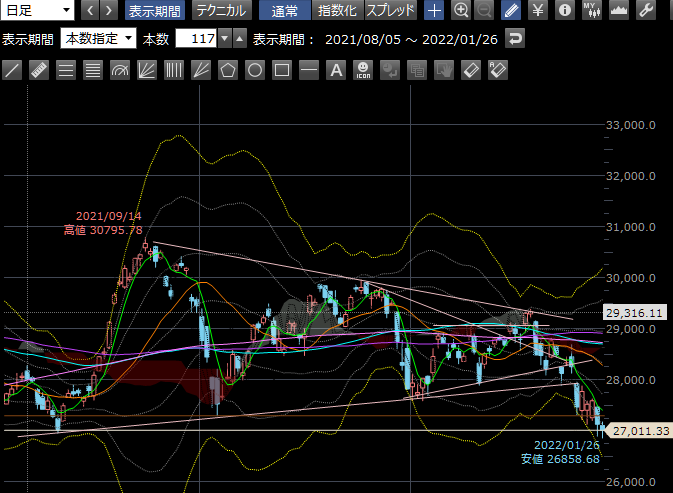Click the zoom in magnifier icon
The width and height of the screenshot is (673, 493).
tap(460, 11)
